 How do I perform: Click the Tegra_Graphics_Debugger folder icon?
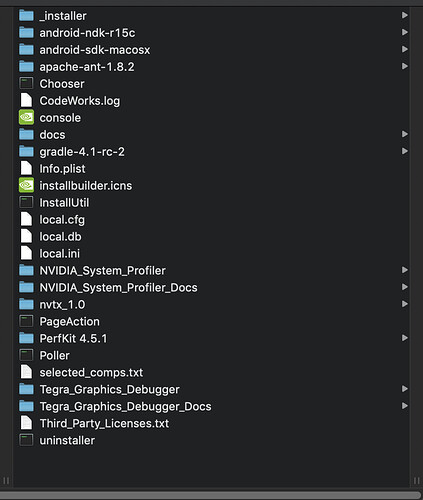click(x=26, y=389)
